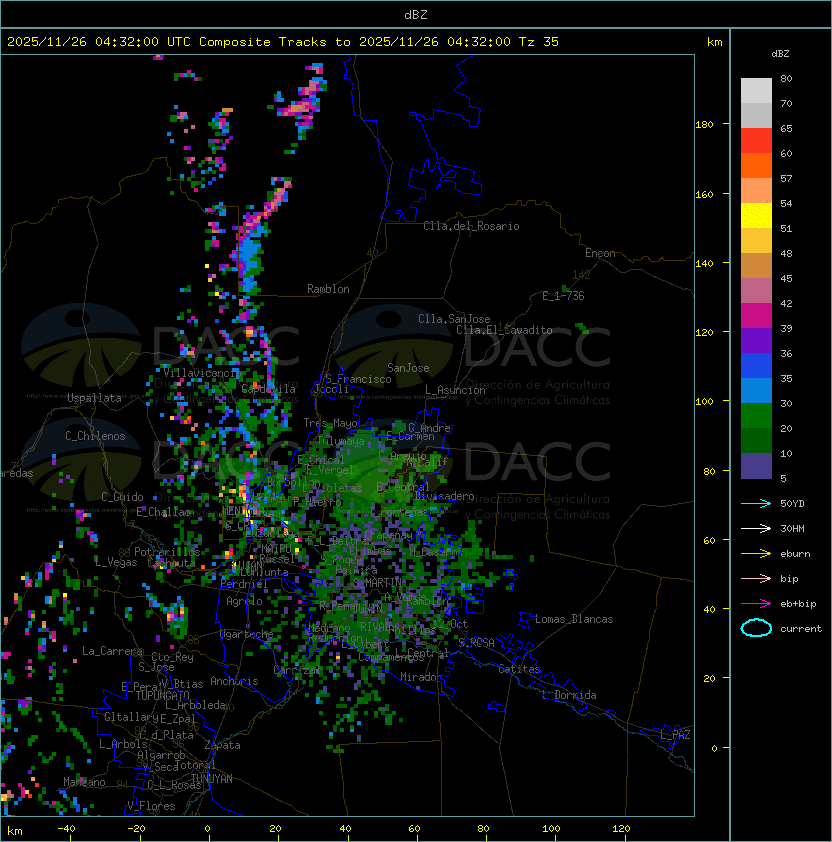Click the 'E_1-736' map label

tap(563, 296)
